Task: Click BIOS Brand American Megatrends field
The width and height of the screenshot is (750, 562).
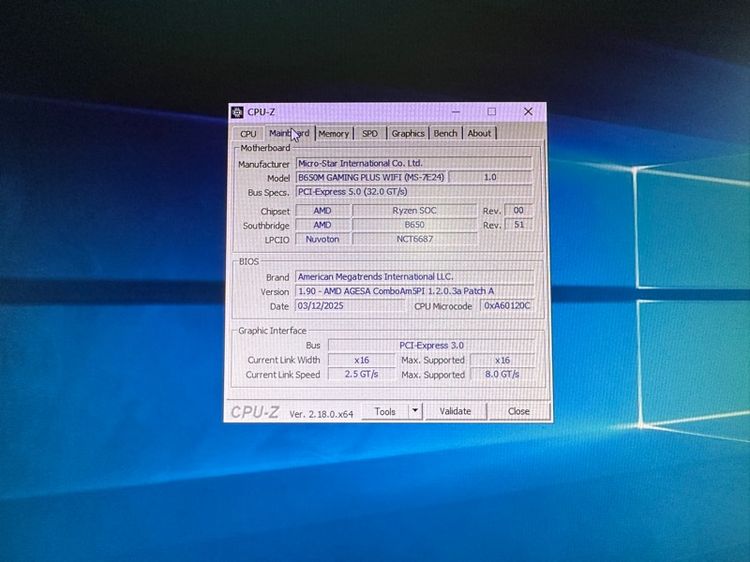Action: pos(414,277)
